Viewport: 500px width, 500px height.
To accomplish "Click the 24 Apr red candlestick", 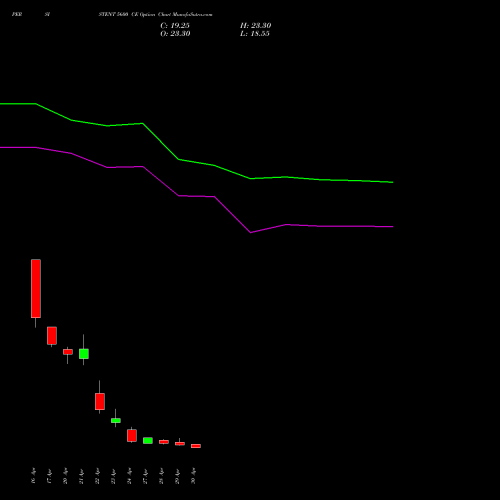I will [132, 435].
